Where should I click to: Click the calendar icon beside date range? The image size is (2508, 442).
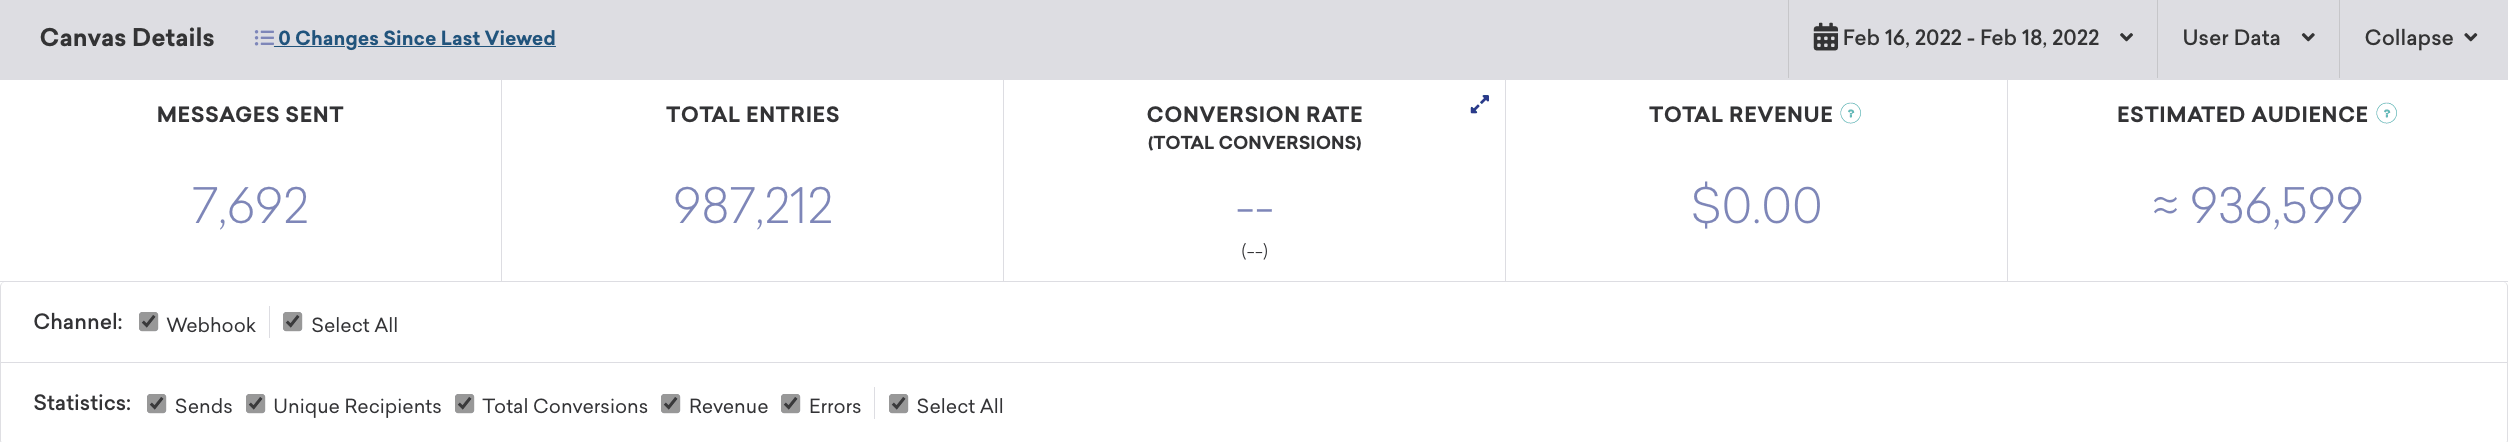1825,38
